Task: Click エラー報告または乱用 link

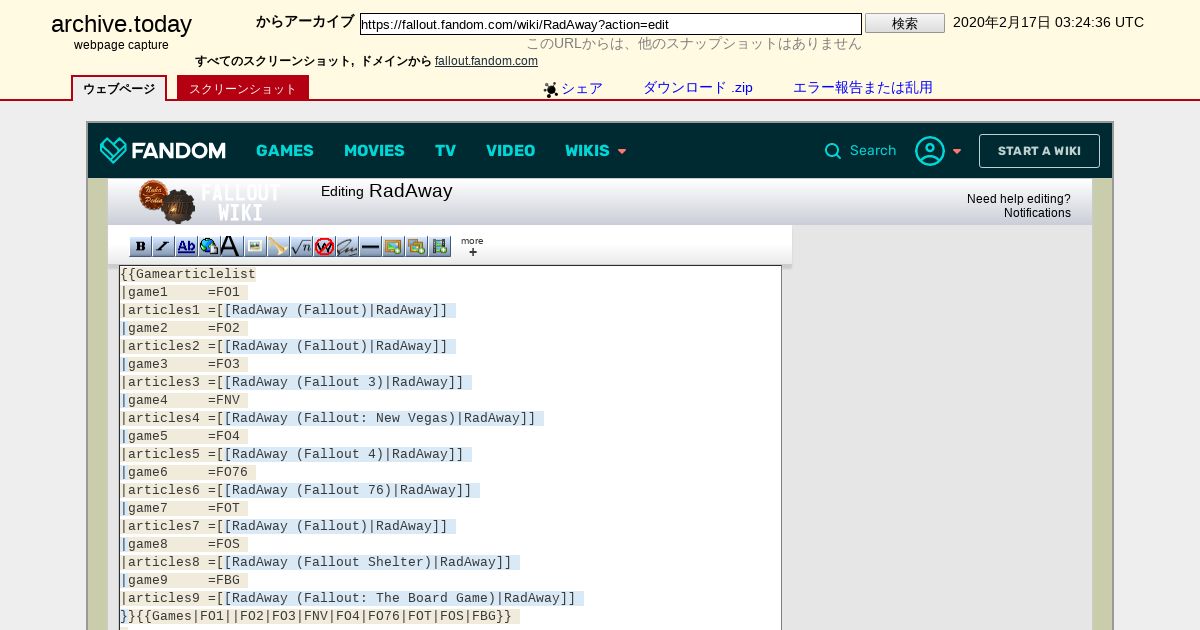Action: (863, 88)
